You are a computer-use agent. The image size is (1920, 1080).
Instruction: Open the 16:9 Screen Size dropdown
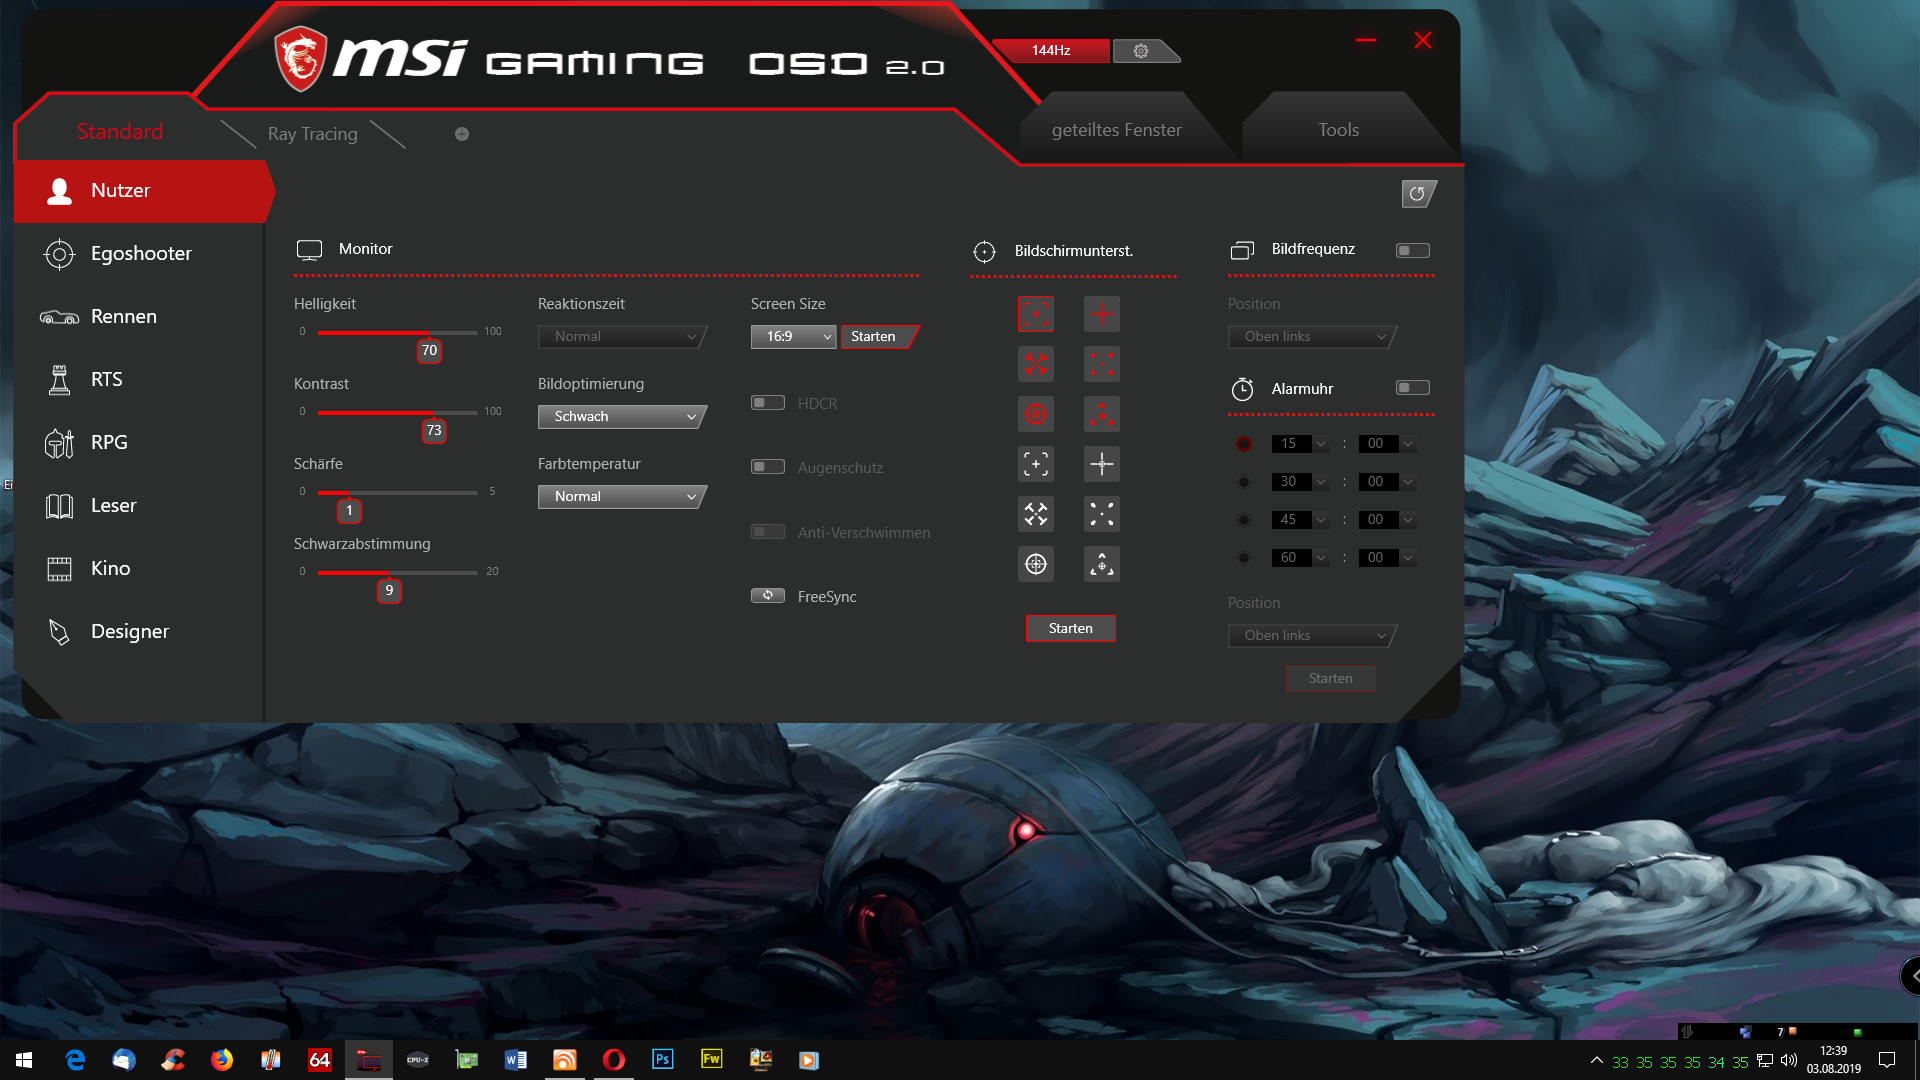pos(793,337)
